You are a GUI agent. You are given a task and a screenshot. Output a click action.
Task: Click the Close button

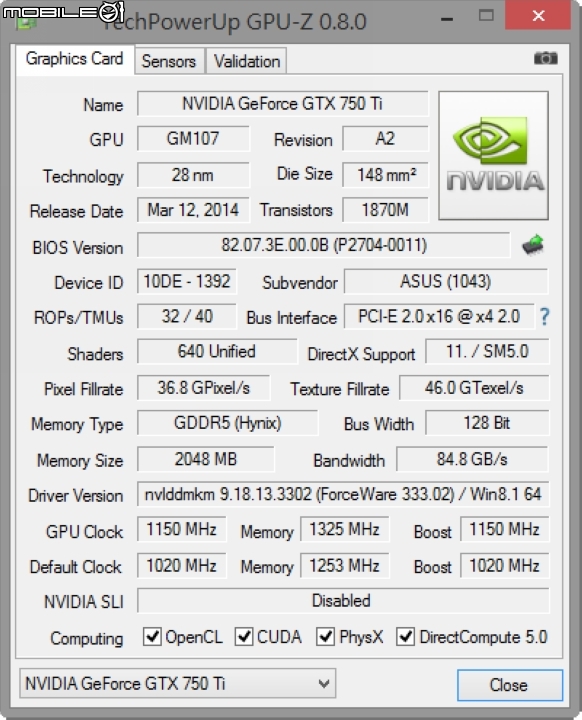[510, 685]
